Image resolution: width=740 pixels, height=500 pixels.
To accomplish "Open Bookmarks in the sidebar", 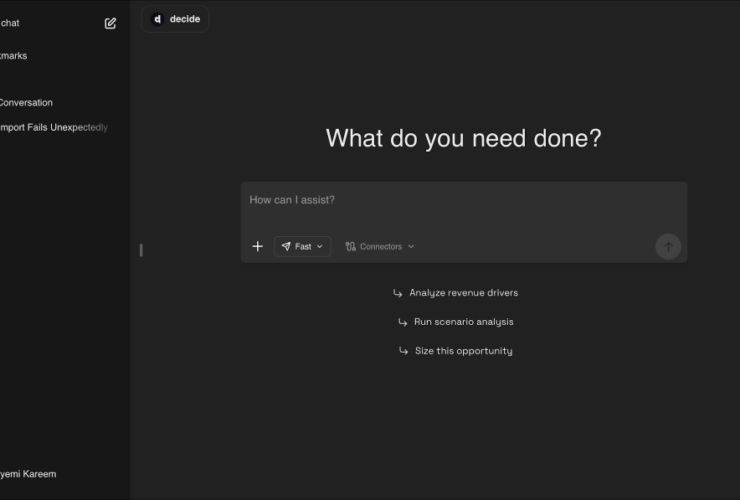I will 14,56.
